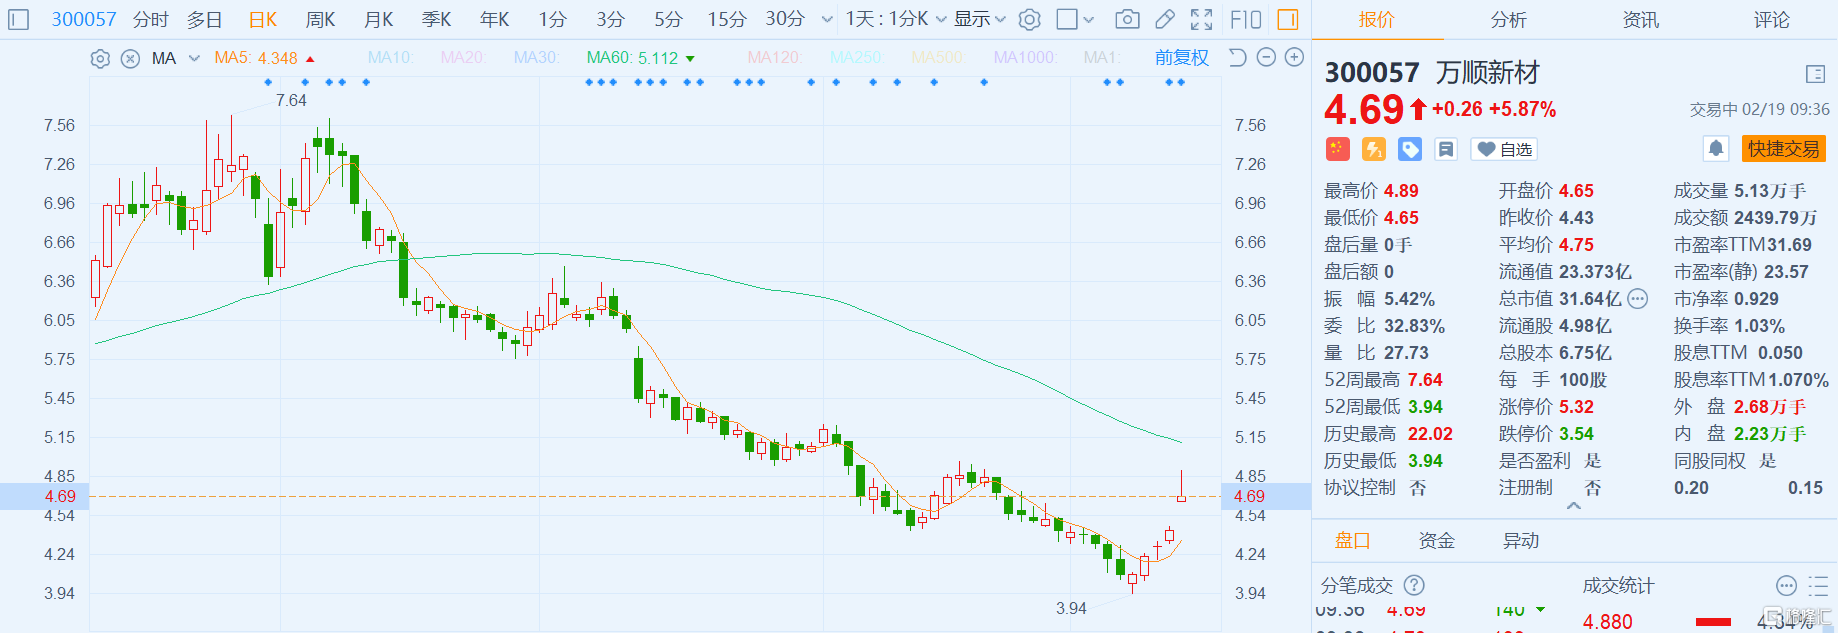Click the 快捷交易 quick trade button
Viewport: 1838px width, 633px height.
tap(1783, 149)
